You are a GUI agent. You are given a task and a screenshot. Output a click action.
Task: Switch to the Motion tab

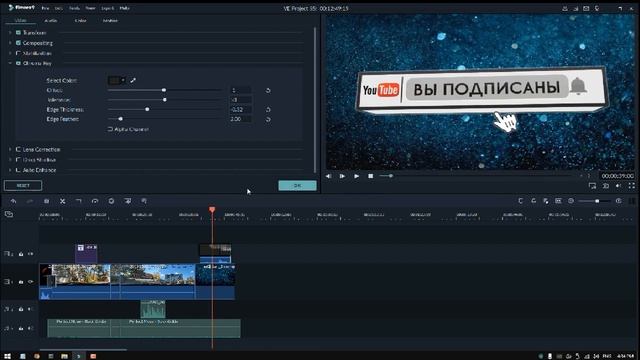point(110,20)
